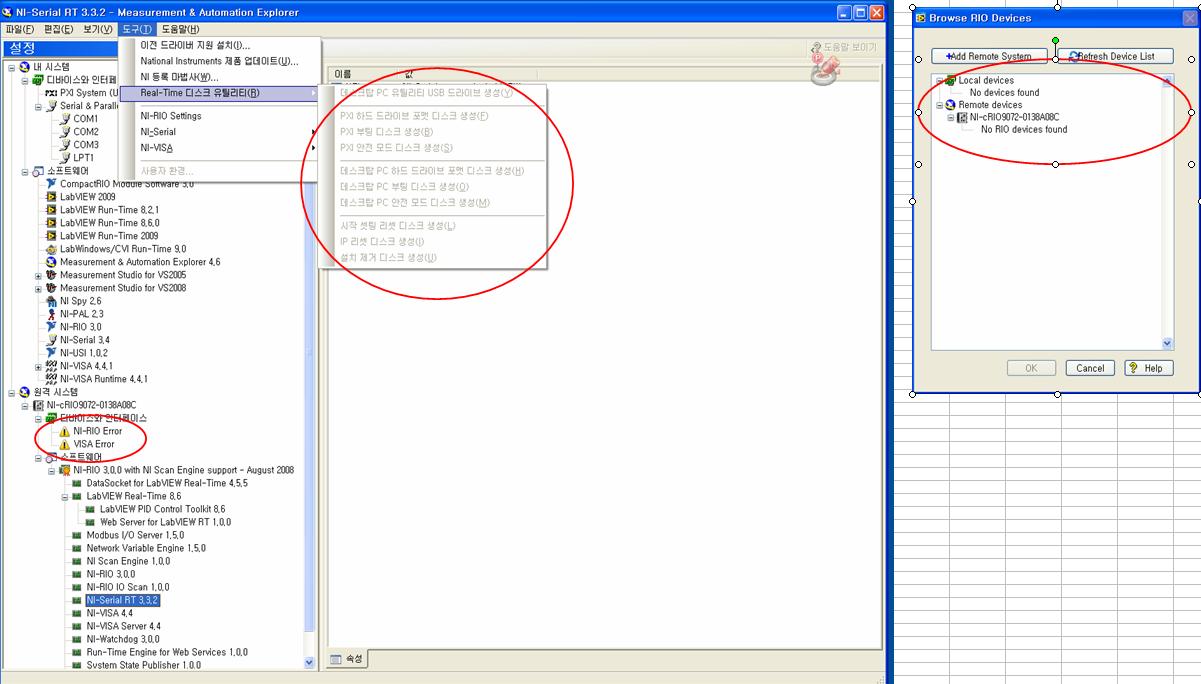
Task: Open the NI-VISA submenu in 도구 menu
Action: pyautogui.click(x=219, y=148)
